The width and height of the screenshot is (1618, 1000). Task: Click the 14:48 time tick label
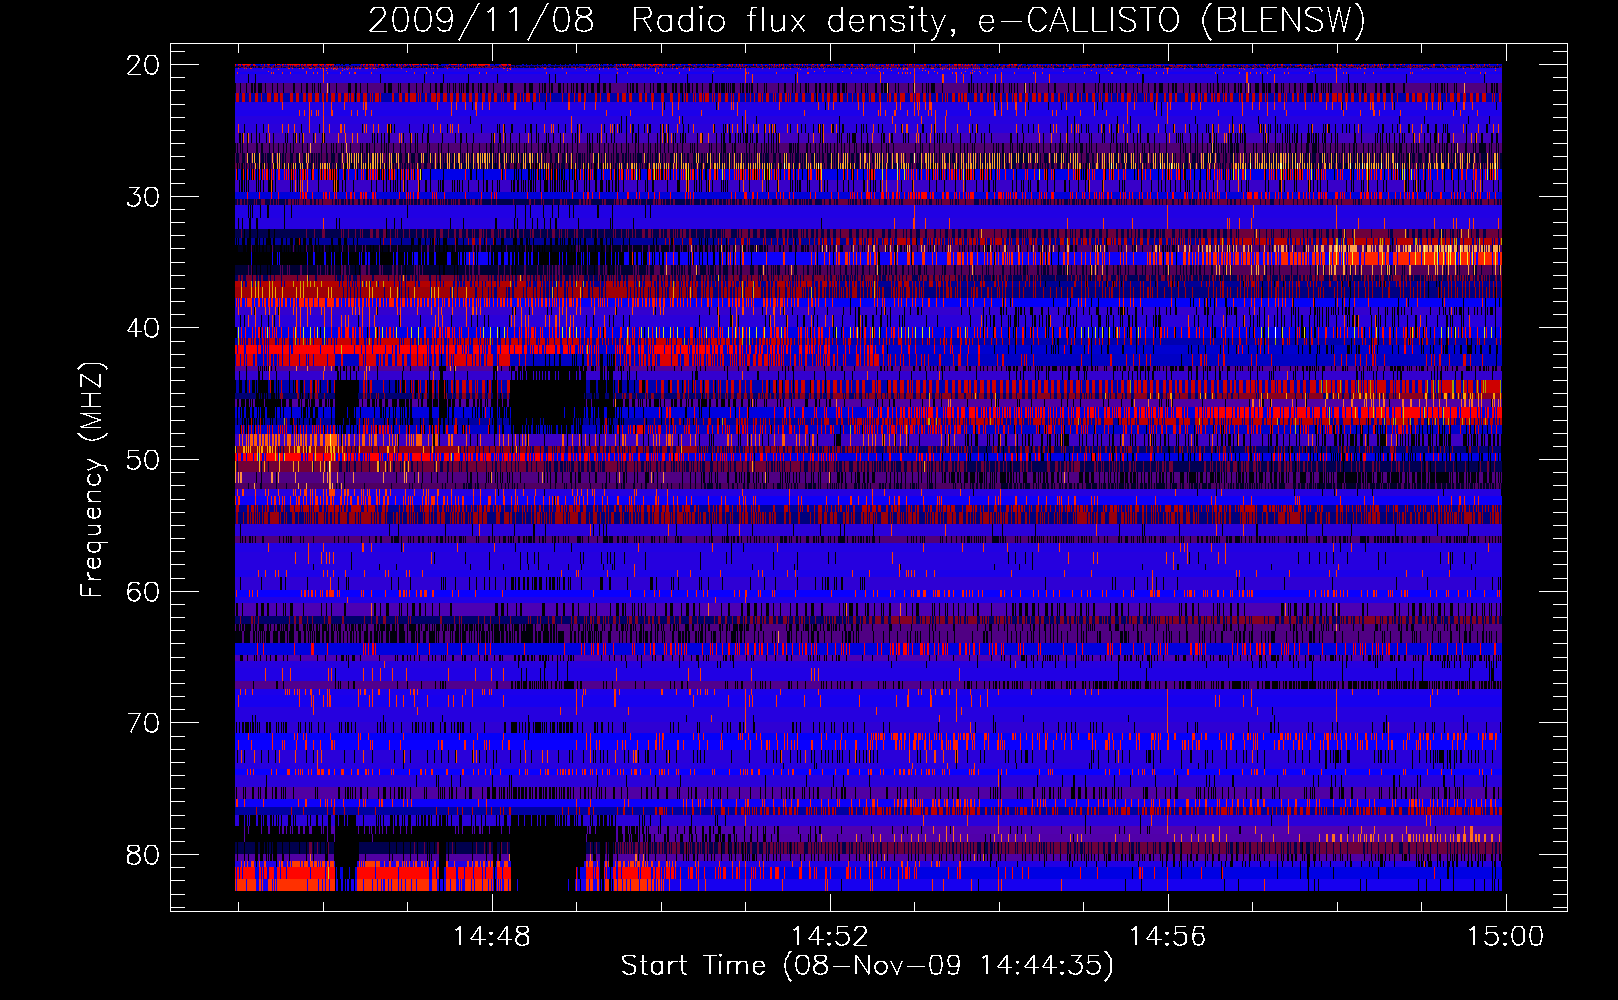(x=491, y=937)
